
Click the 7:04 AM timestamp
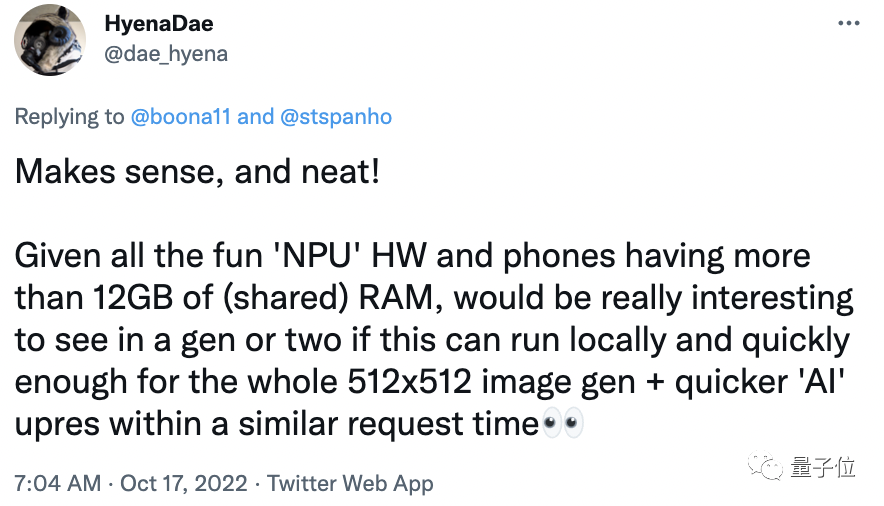58,484
